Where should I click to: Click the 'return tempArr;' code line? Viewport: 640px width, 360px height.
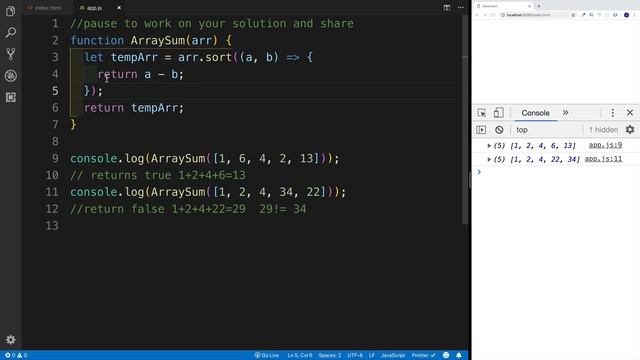pyautogui.click(x=134, y=108)
